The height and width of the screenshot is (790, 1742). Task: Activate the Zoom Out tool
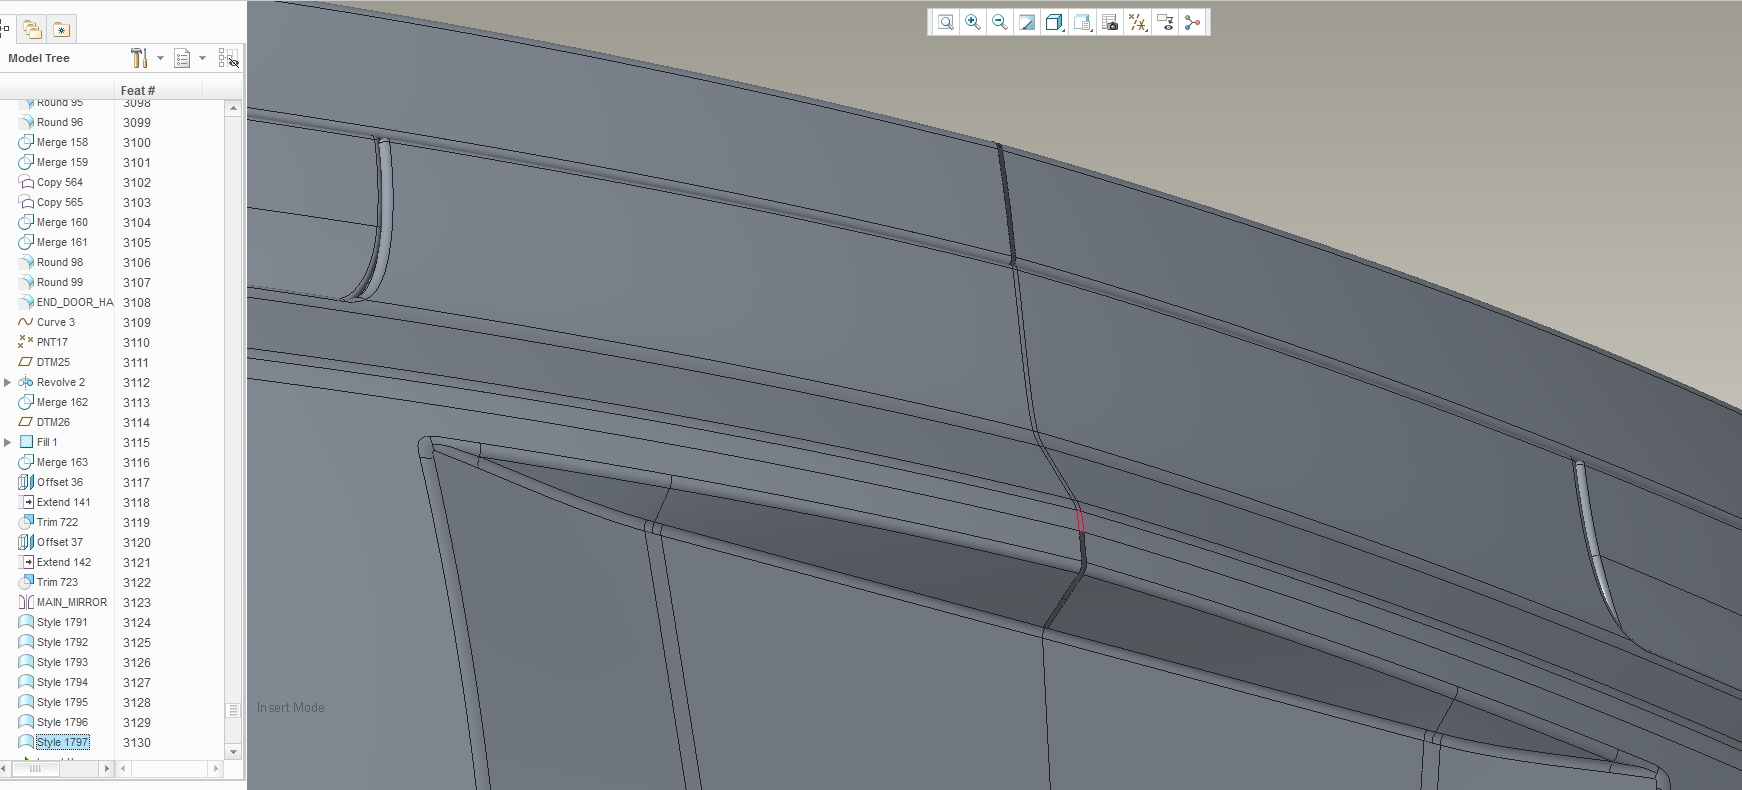(999, 22)
